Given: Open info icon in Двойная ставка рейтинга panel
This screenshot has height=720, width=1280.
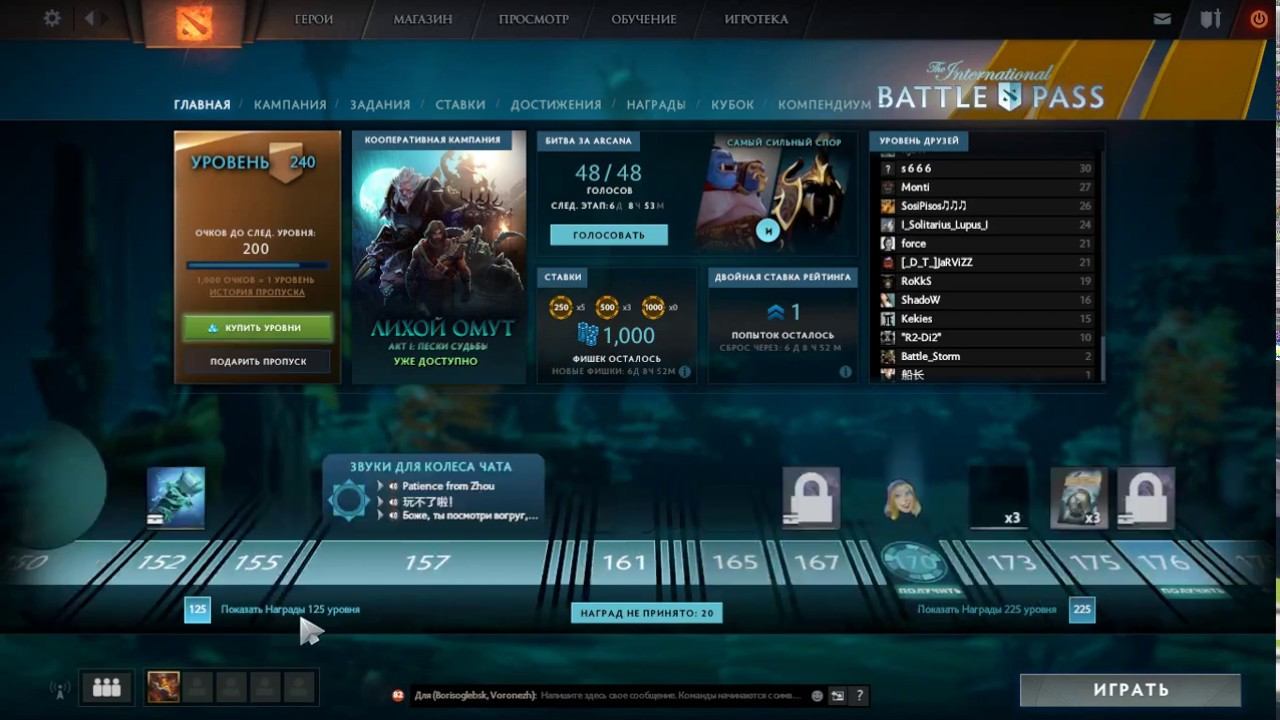Looking at the screenshot, I should tap(845, 371).
